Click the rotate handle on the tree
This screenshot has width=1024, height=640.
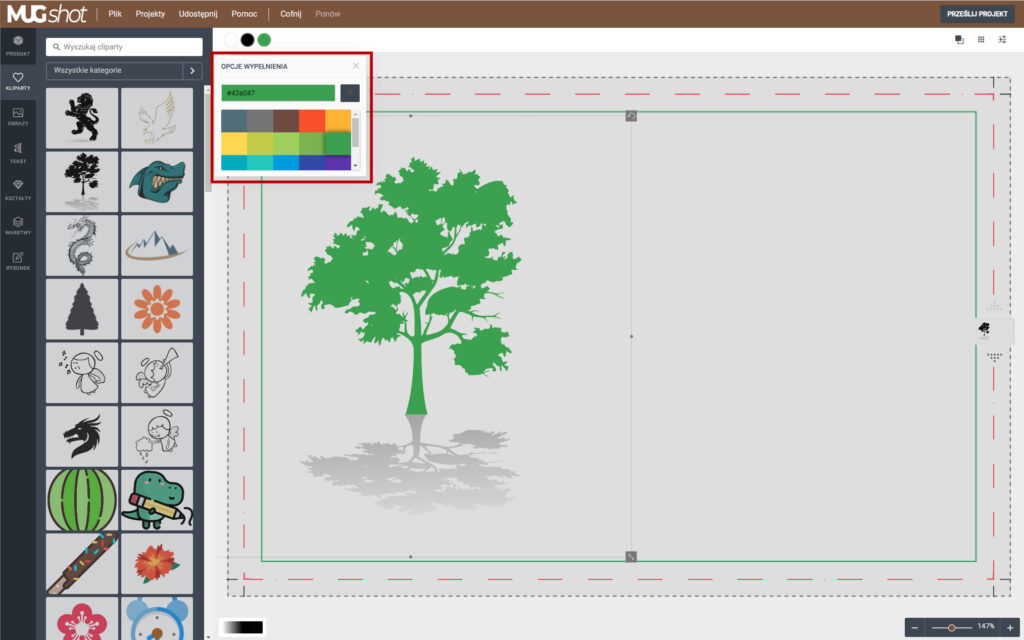click(x=631, y=116)
